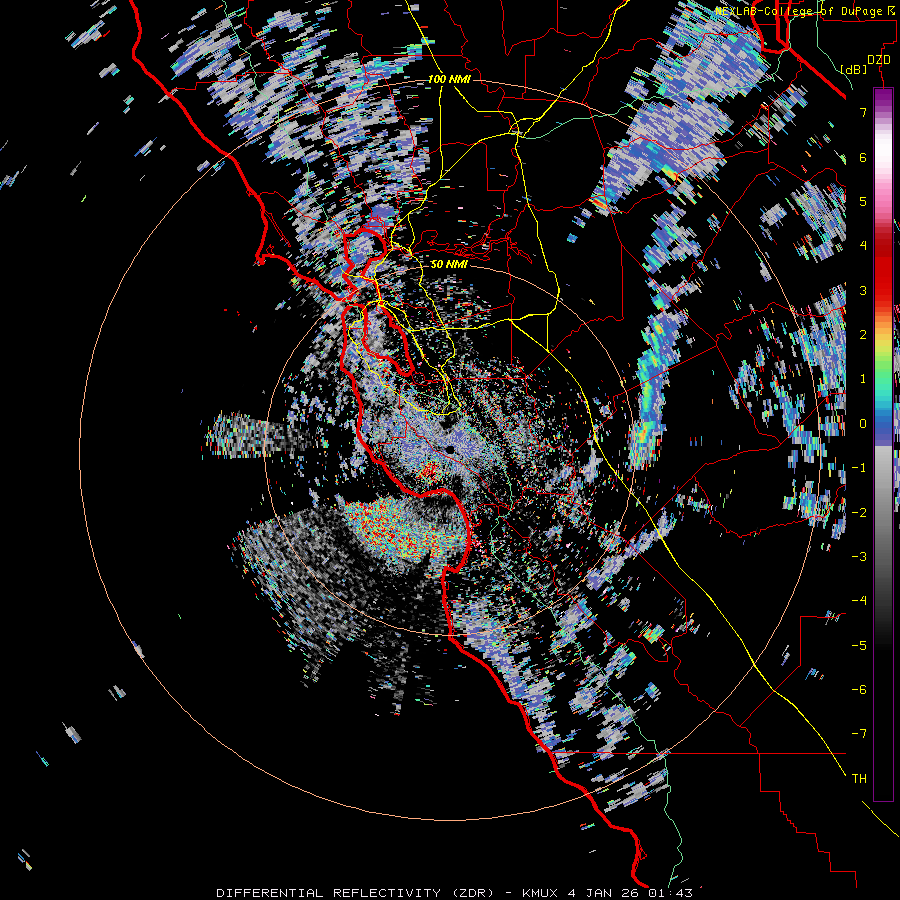Click the 3 value on the color scale
900x900 pixels.
[863, 290]
